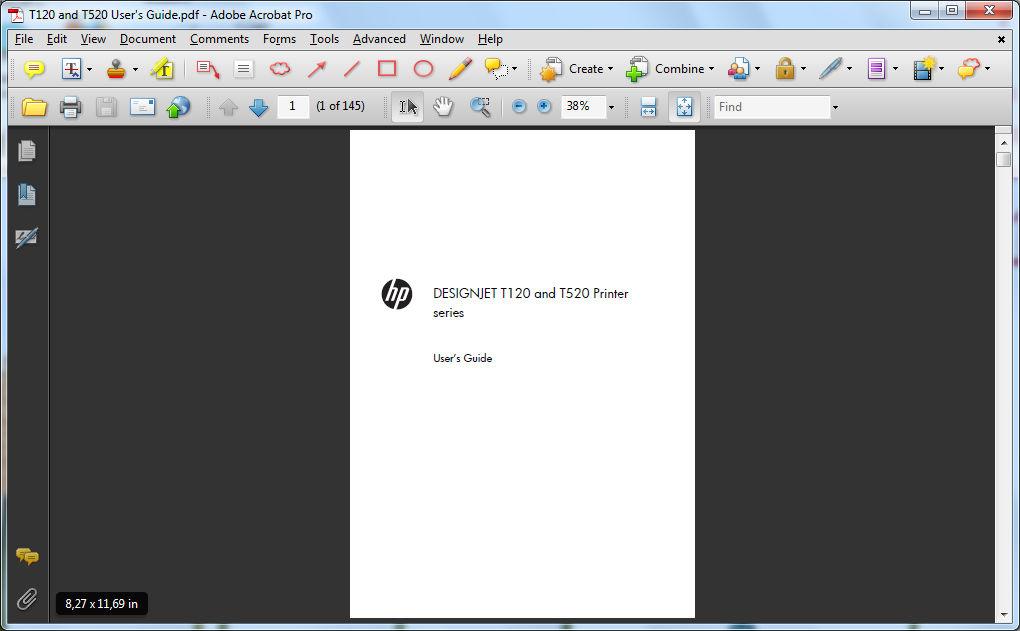Click the Upload to web globe icon
The image size is (1020, 631).
tap(178, 107)
